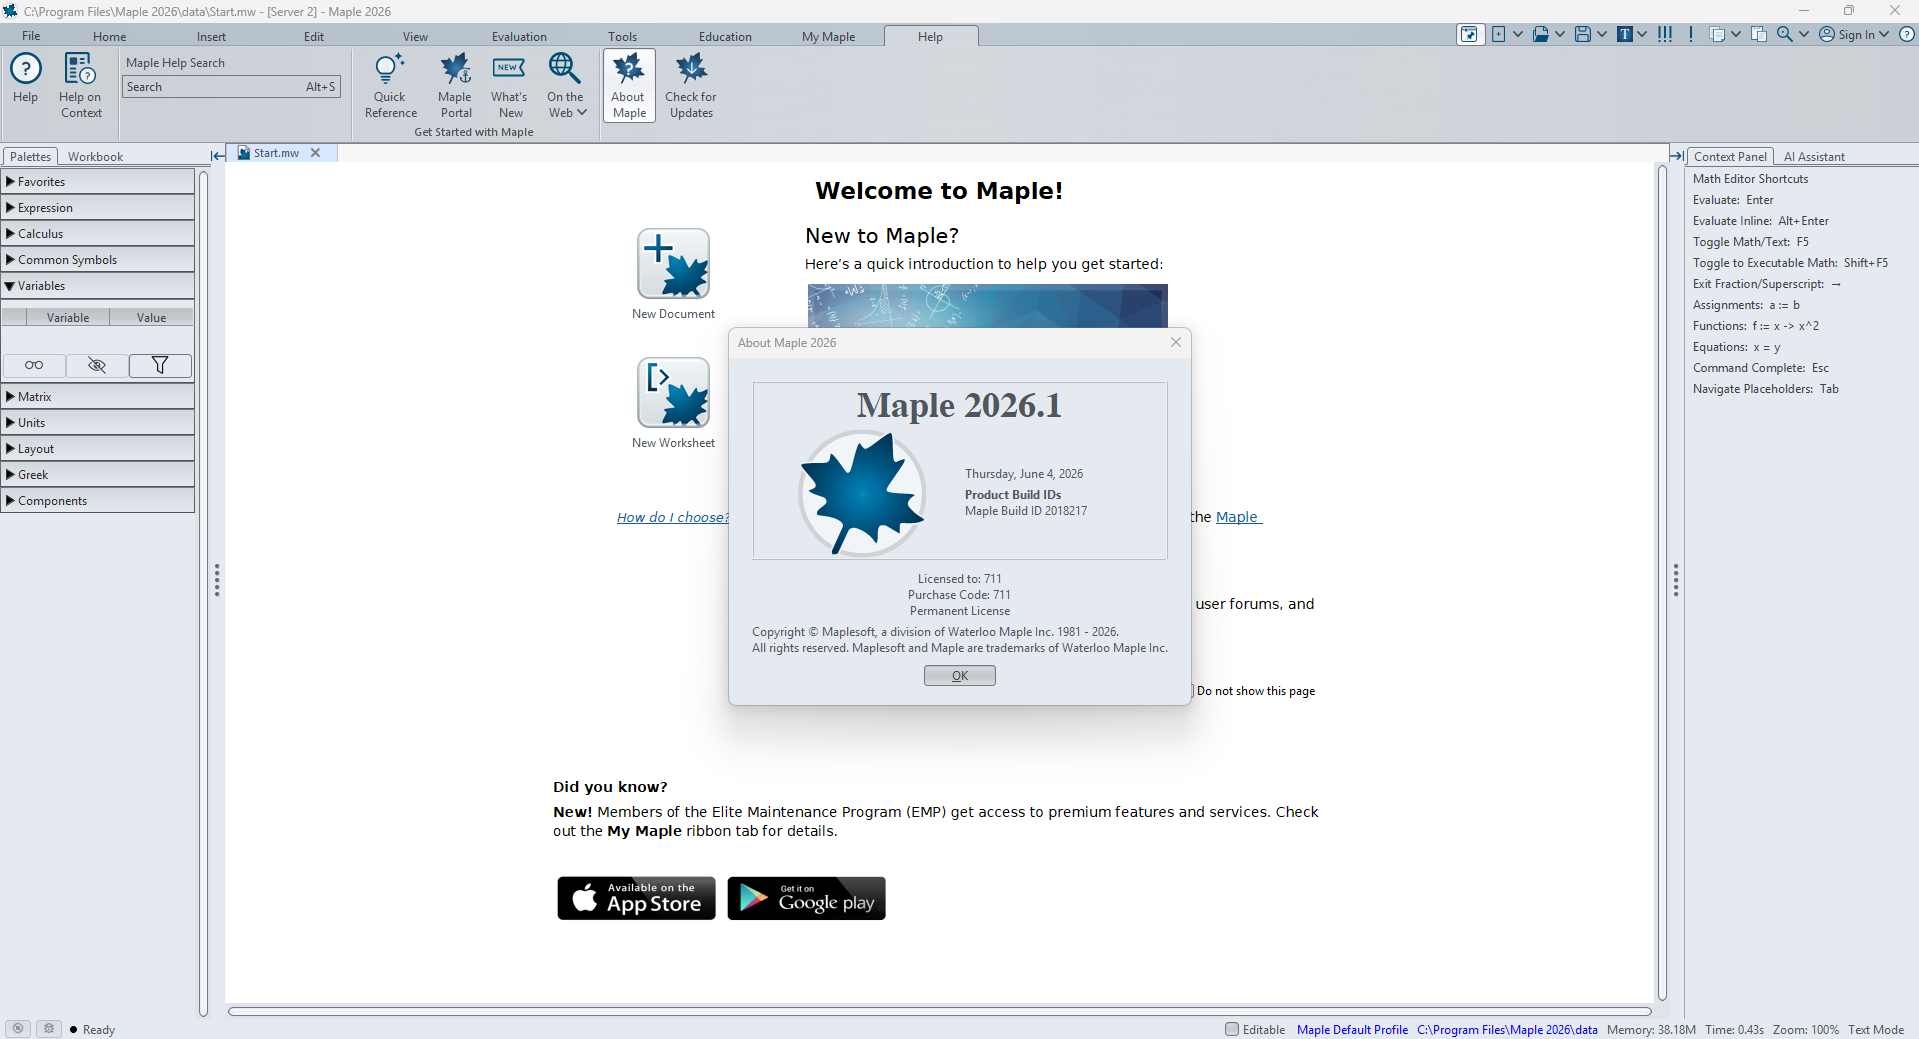This screenshot has width=1919, height=1039.
Task: Switch to the Evaluation ribbon tab
Action: pos(519,37)
